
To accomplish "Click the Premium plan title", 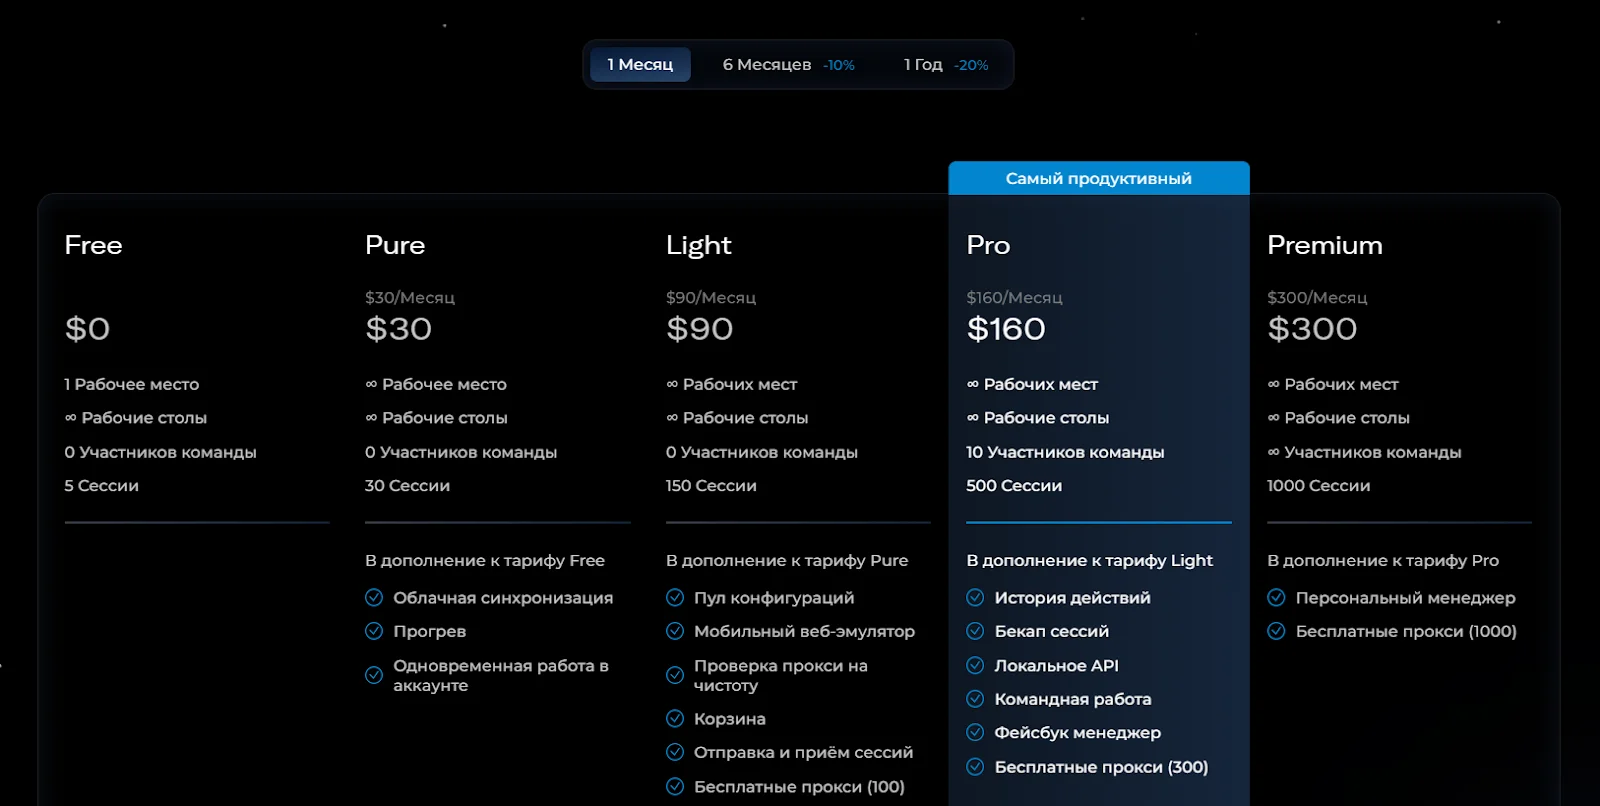I will 1325,245.
